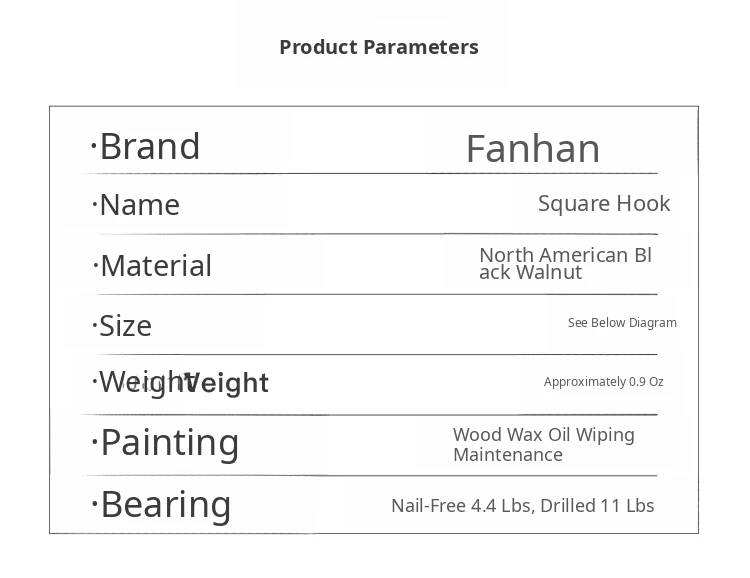Click the bullet dot before Brand
Screen dimensions: 750x578
click(93, 147)
